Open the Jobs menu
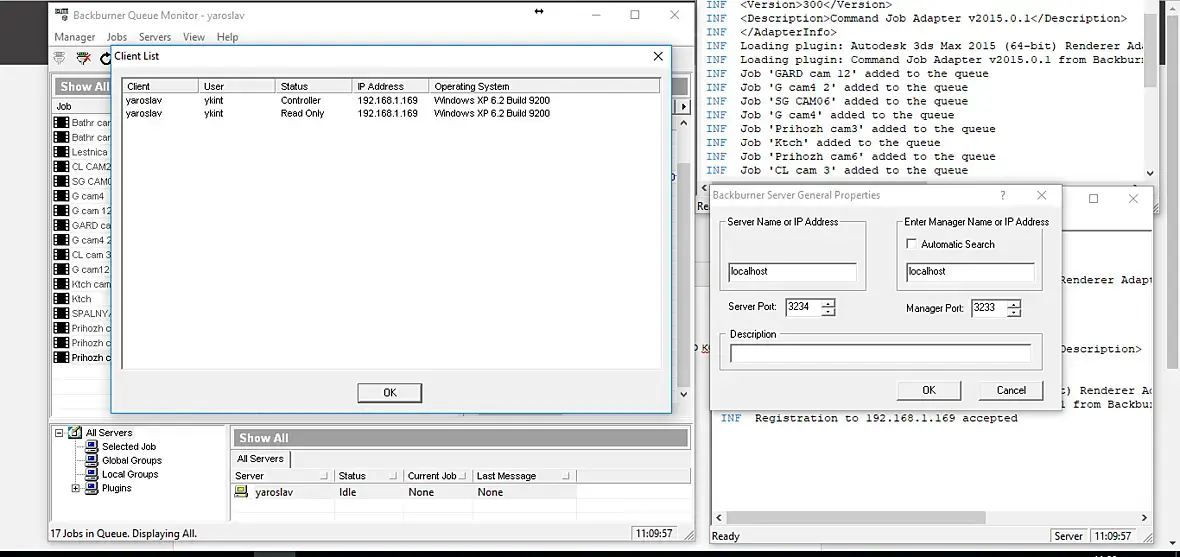This screenshot has height=557, width=1180. point(117,37)
